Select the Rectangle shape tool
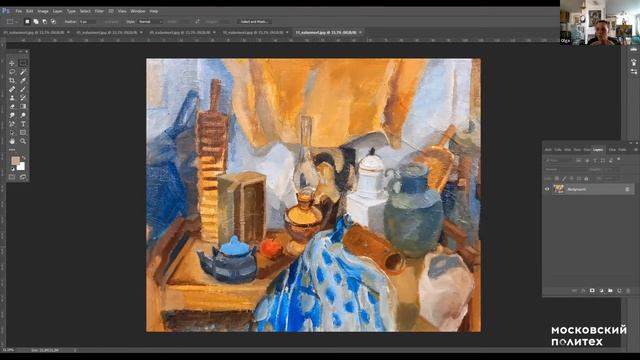 [23, 132]
